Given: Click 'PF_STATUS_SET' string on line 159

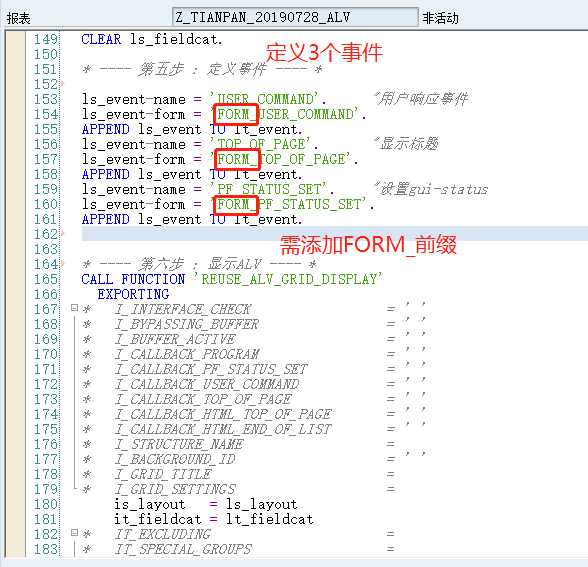Looking at the screenshot, I should [x=268, y=189].
